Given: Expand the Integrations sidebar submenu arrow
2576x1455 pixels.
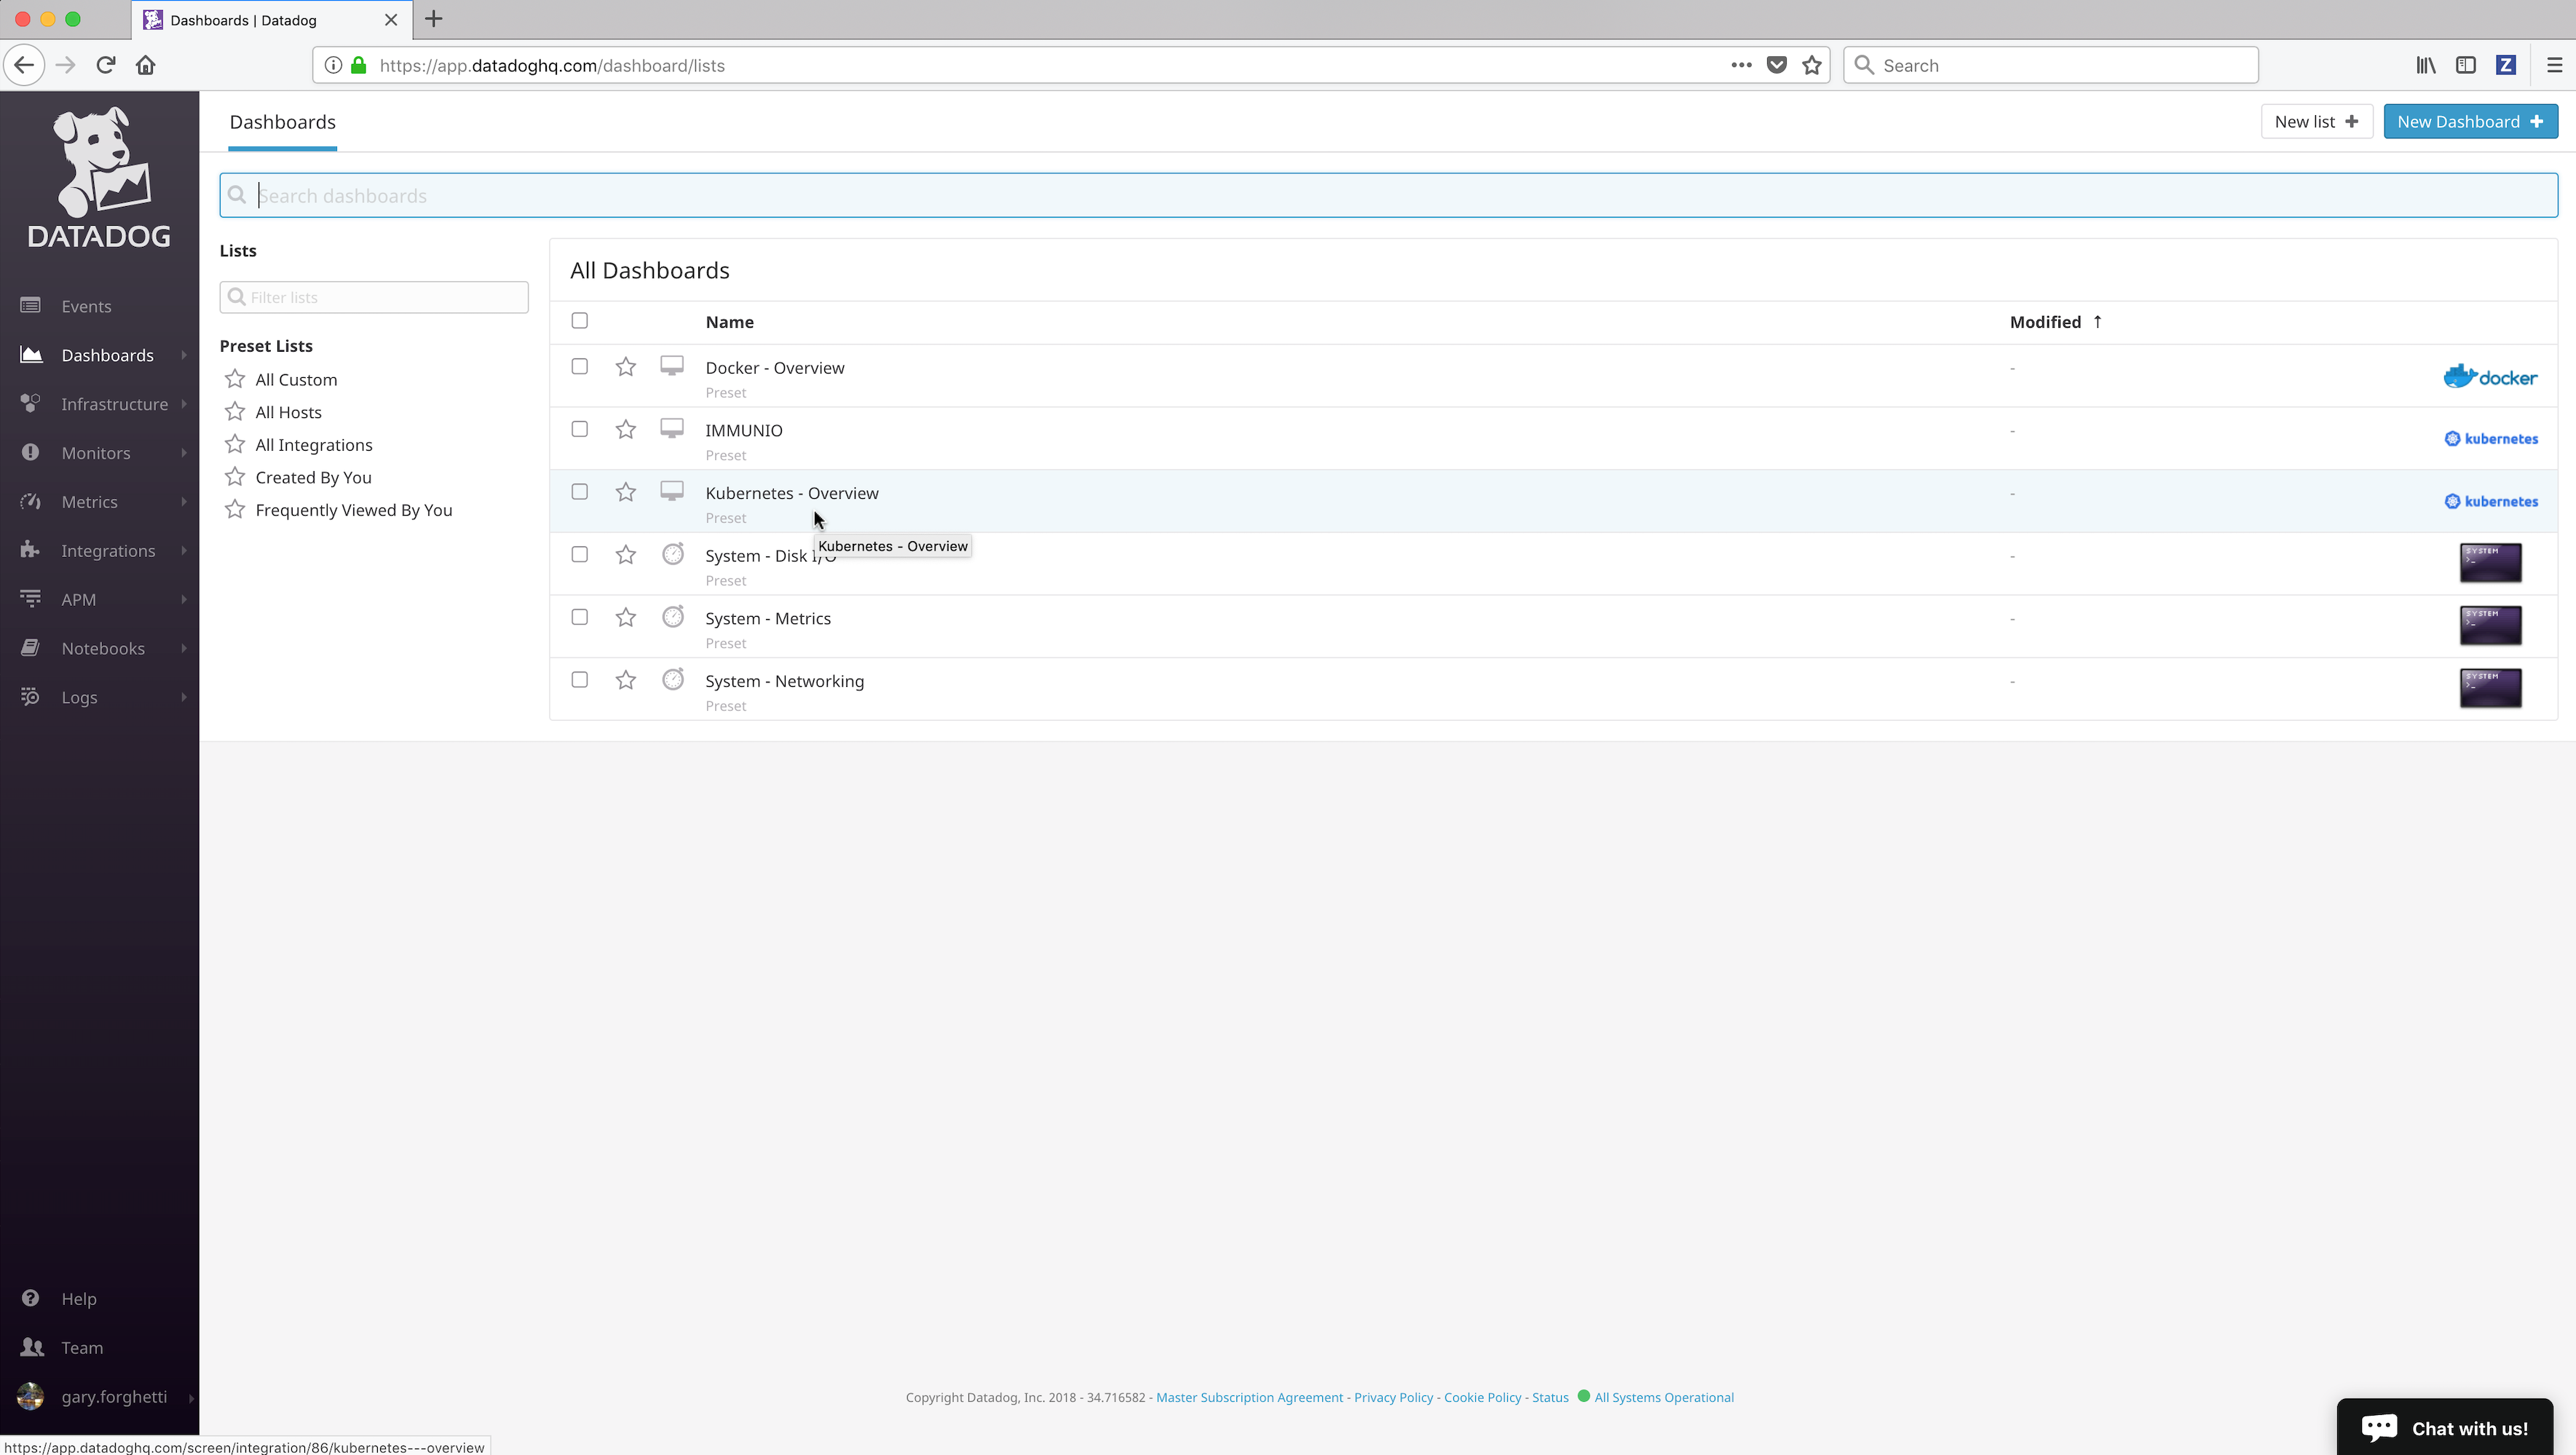Looking at the screenshot, I should pyautogui.click(x=184, y=551).
